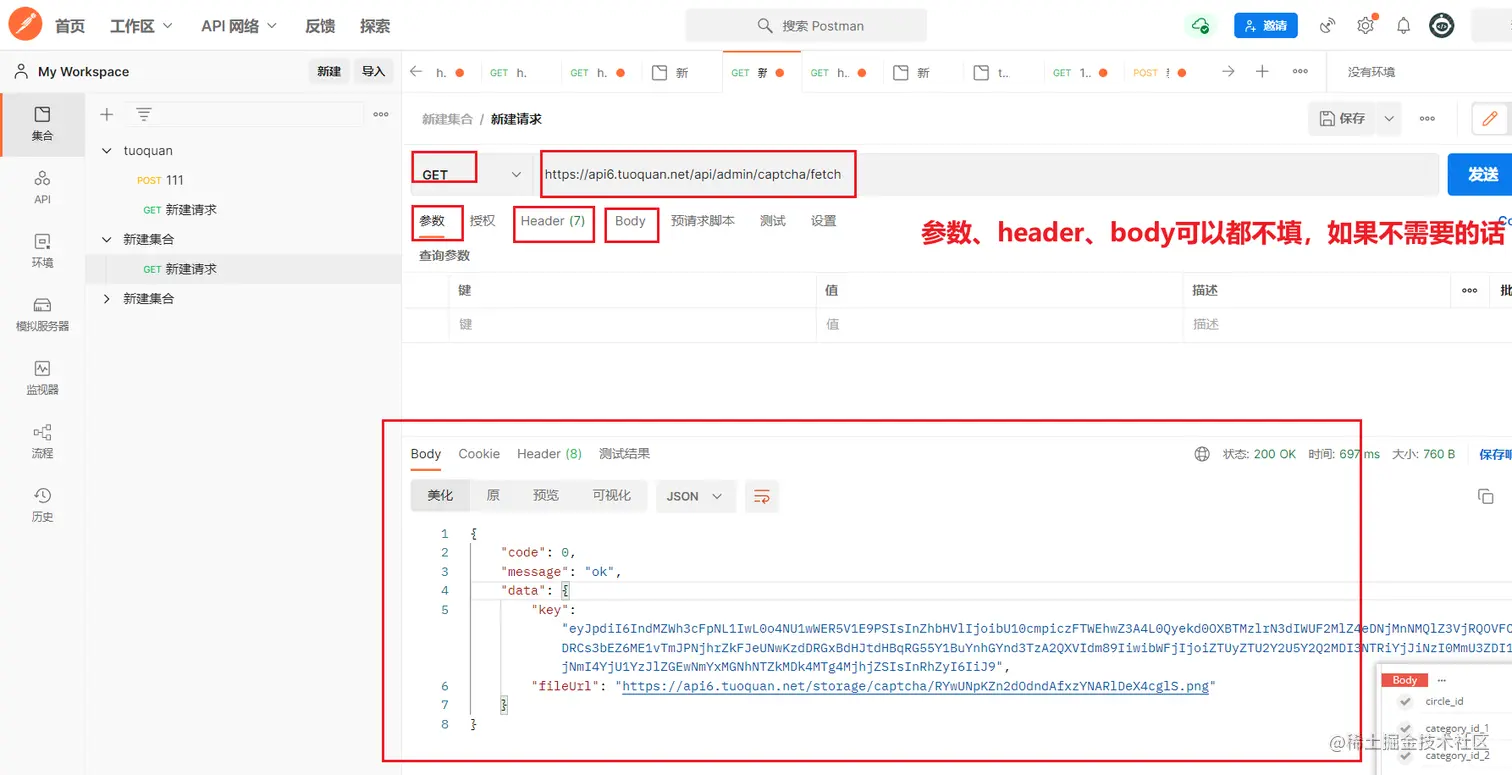Screen dimensions: 1512x775
Task: Open the 历史 history panel
Action: 42,505
